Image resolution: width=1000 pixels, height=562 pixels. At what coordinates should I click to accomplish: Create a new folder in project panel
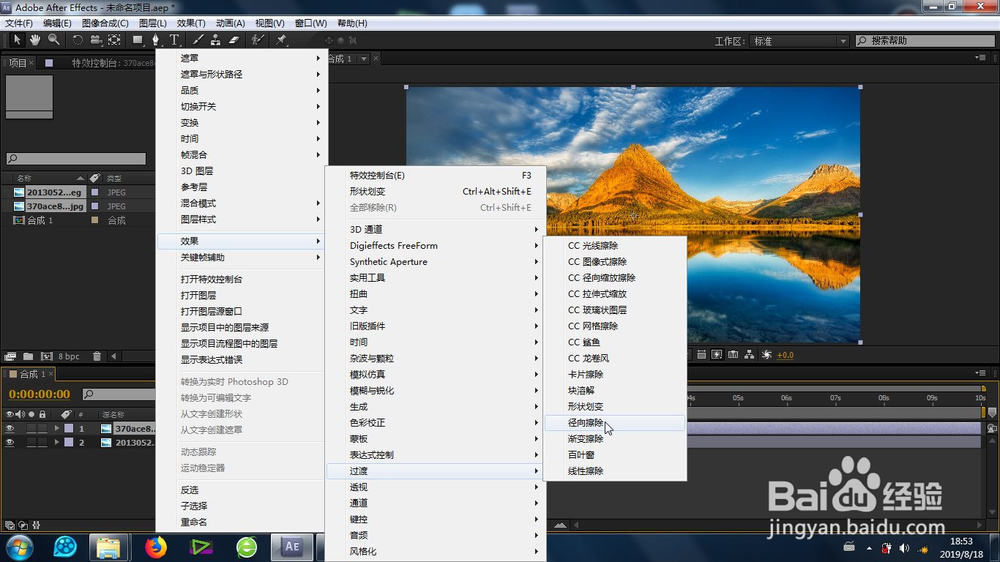pyautogui.click(x=28, y=356)
